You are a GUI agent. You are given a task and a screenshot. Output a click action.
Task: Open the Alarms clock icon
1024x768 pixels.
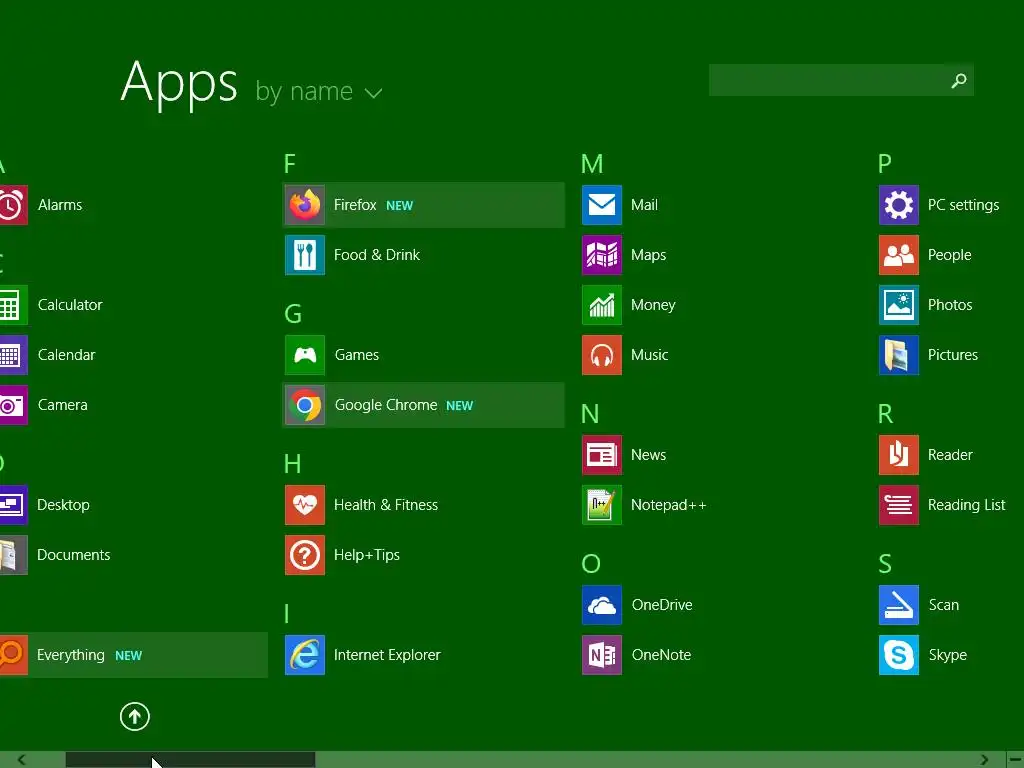13,205
